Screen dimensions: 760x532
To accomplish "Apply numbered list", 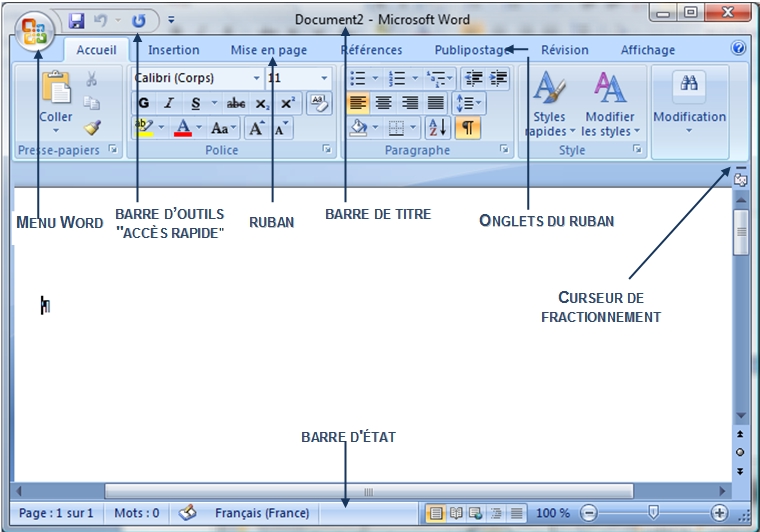I will pyautogui.click(x=397, y=78).
